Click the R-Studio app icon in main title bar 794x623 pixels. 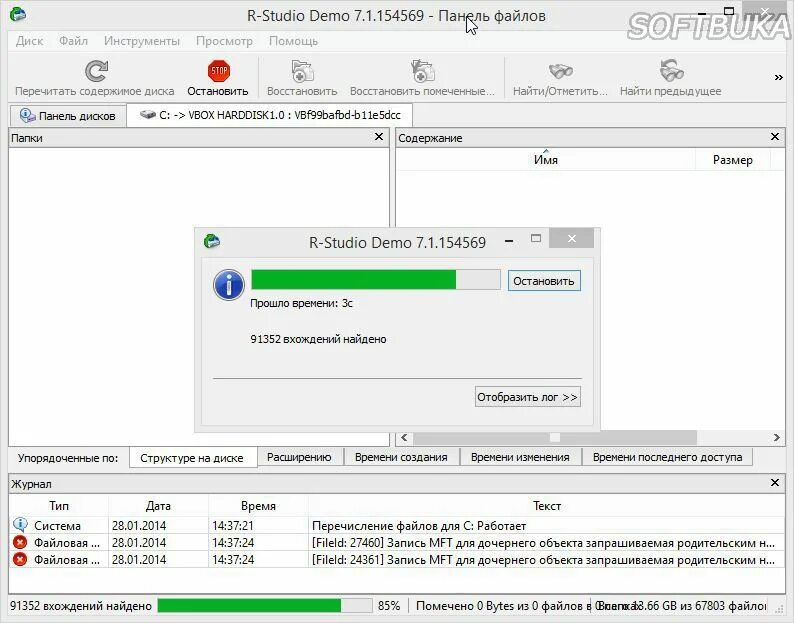pyautogui.click(x=18, y=14)
